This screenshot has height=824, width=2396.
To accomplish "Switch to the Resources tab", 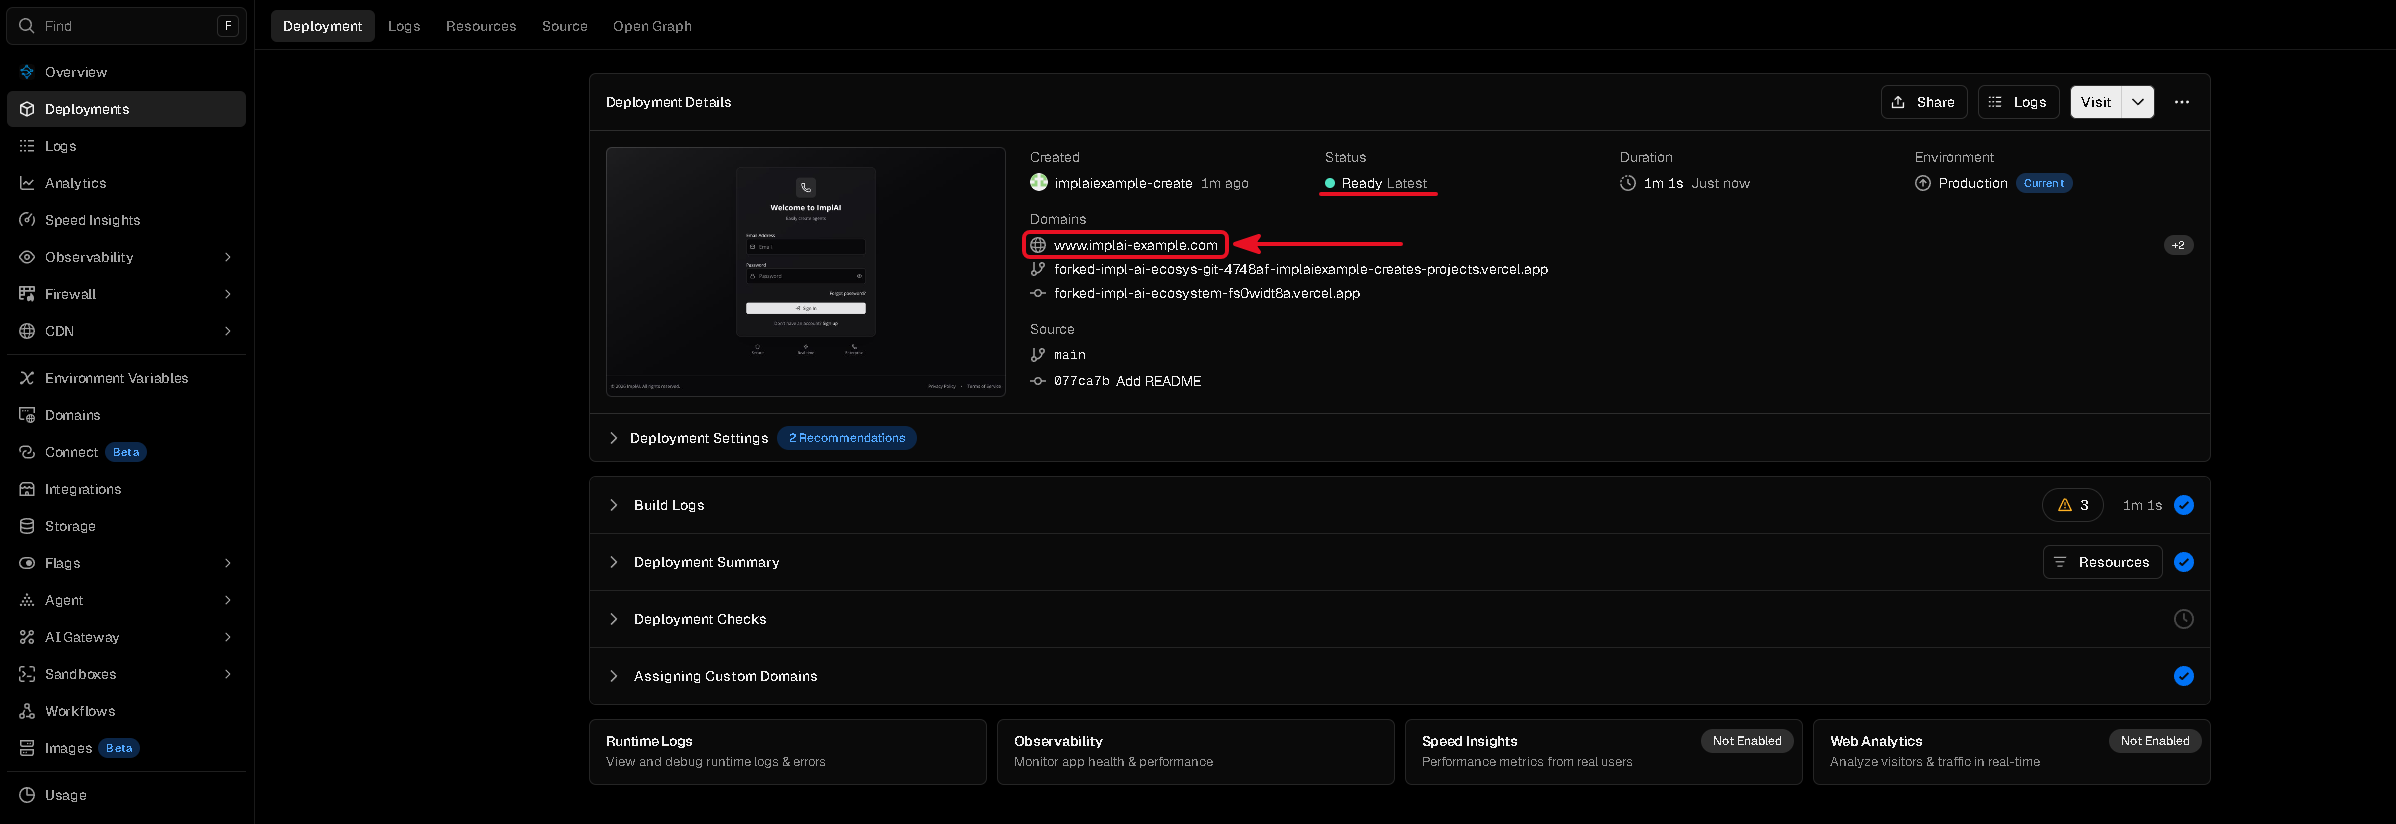I will point(481,26).
